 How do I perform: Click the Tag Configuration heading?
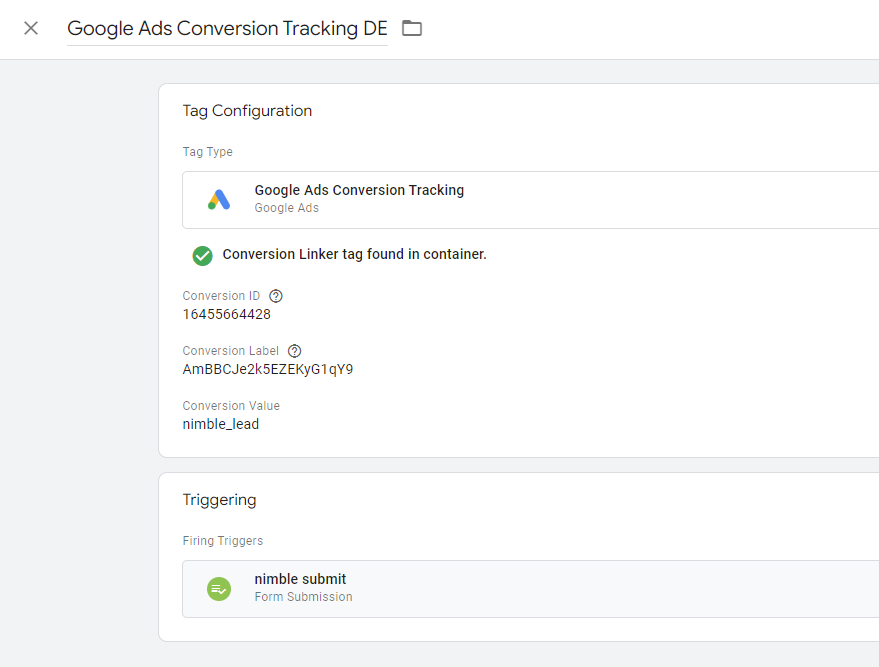click(247, 111)
